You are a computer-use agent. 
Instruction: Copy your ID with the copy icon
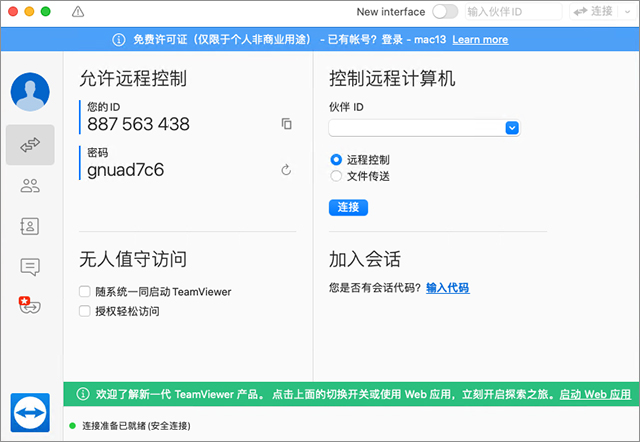[287, 124]
